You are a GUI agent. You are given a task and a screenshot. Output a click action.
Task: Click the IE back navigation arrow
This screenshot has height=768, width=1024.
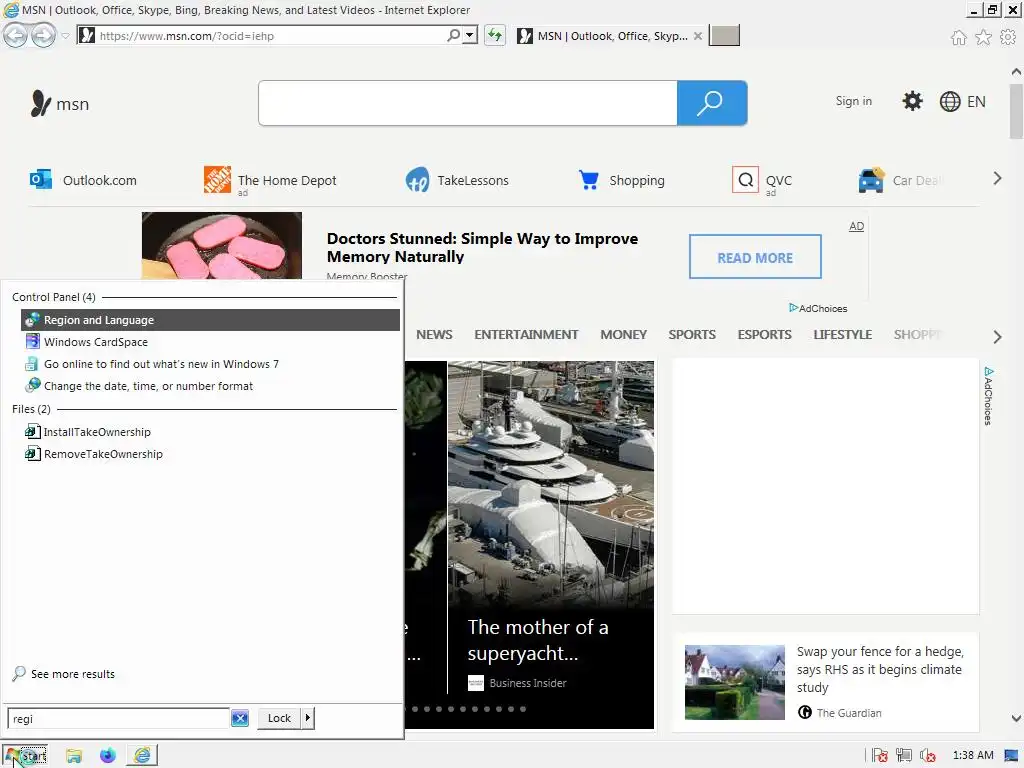tap(16, 35)
